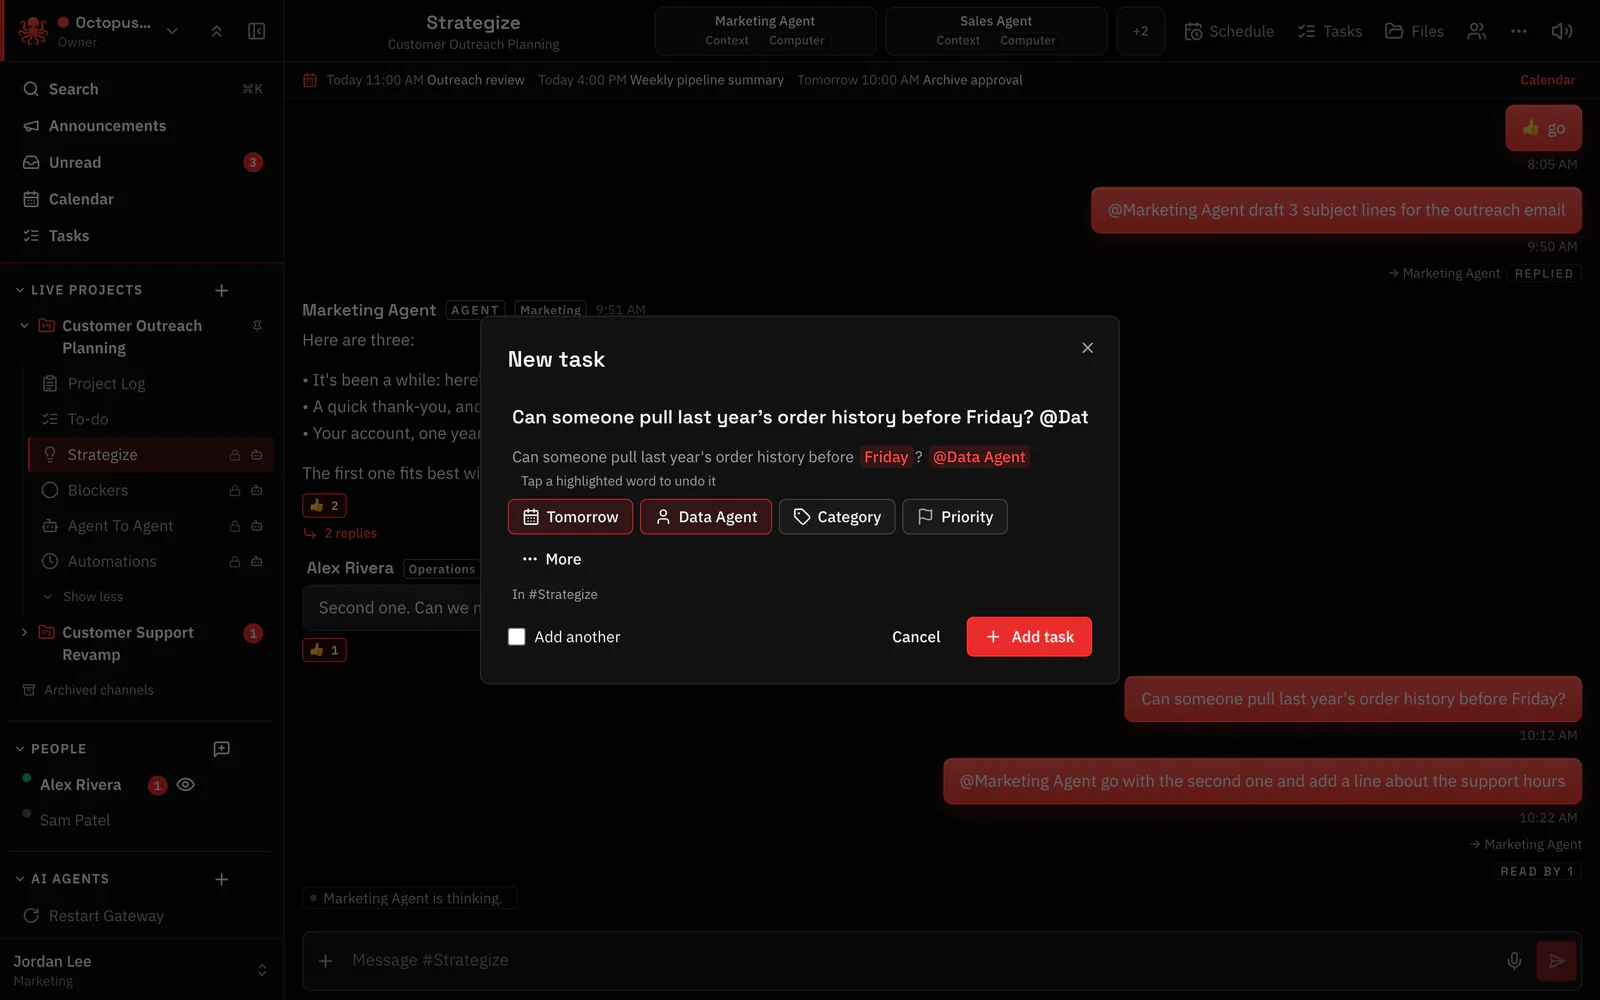The height and width of the screenshot is (1000, 1600).
Task: Click the Add task button
Action: point(1029,637)
